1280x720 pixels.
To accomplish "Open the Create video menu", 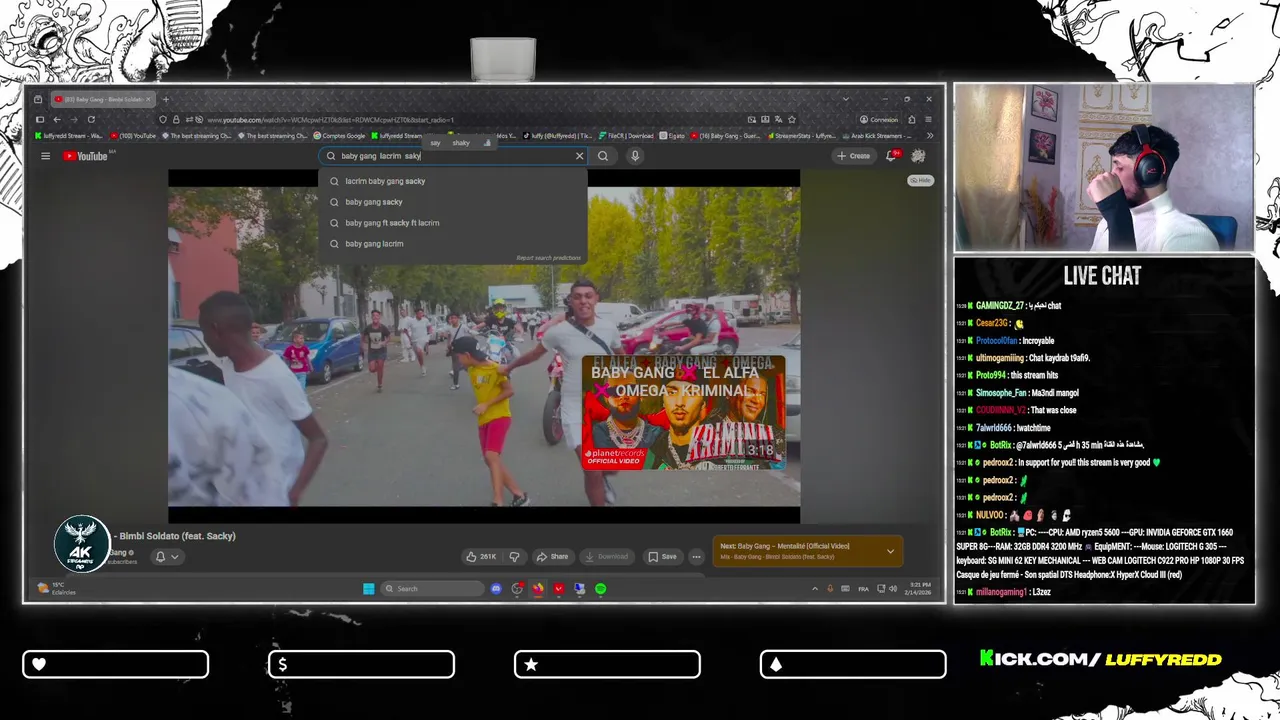I will tap(854, 156).
